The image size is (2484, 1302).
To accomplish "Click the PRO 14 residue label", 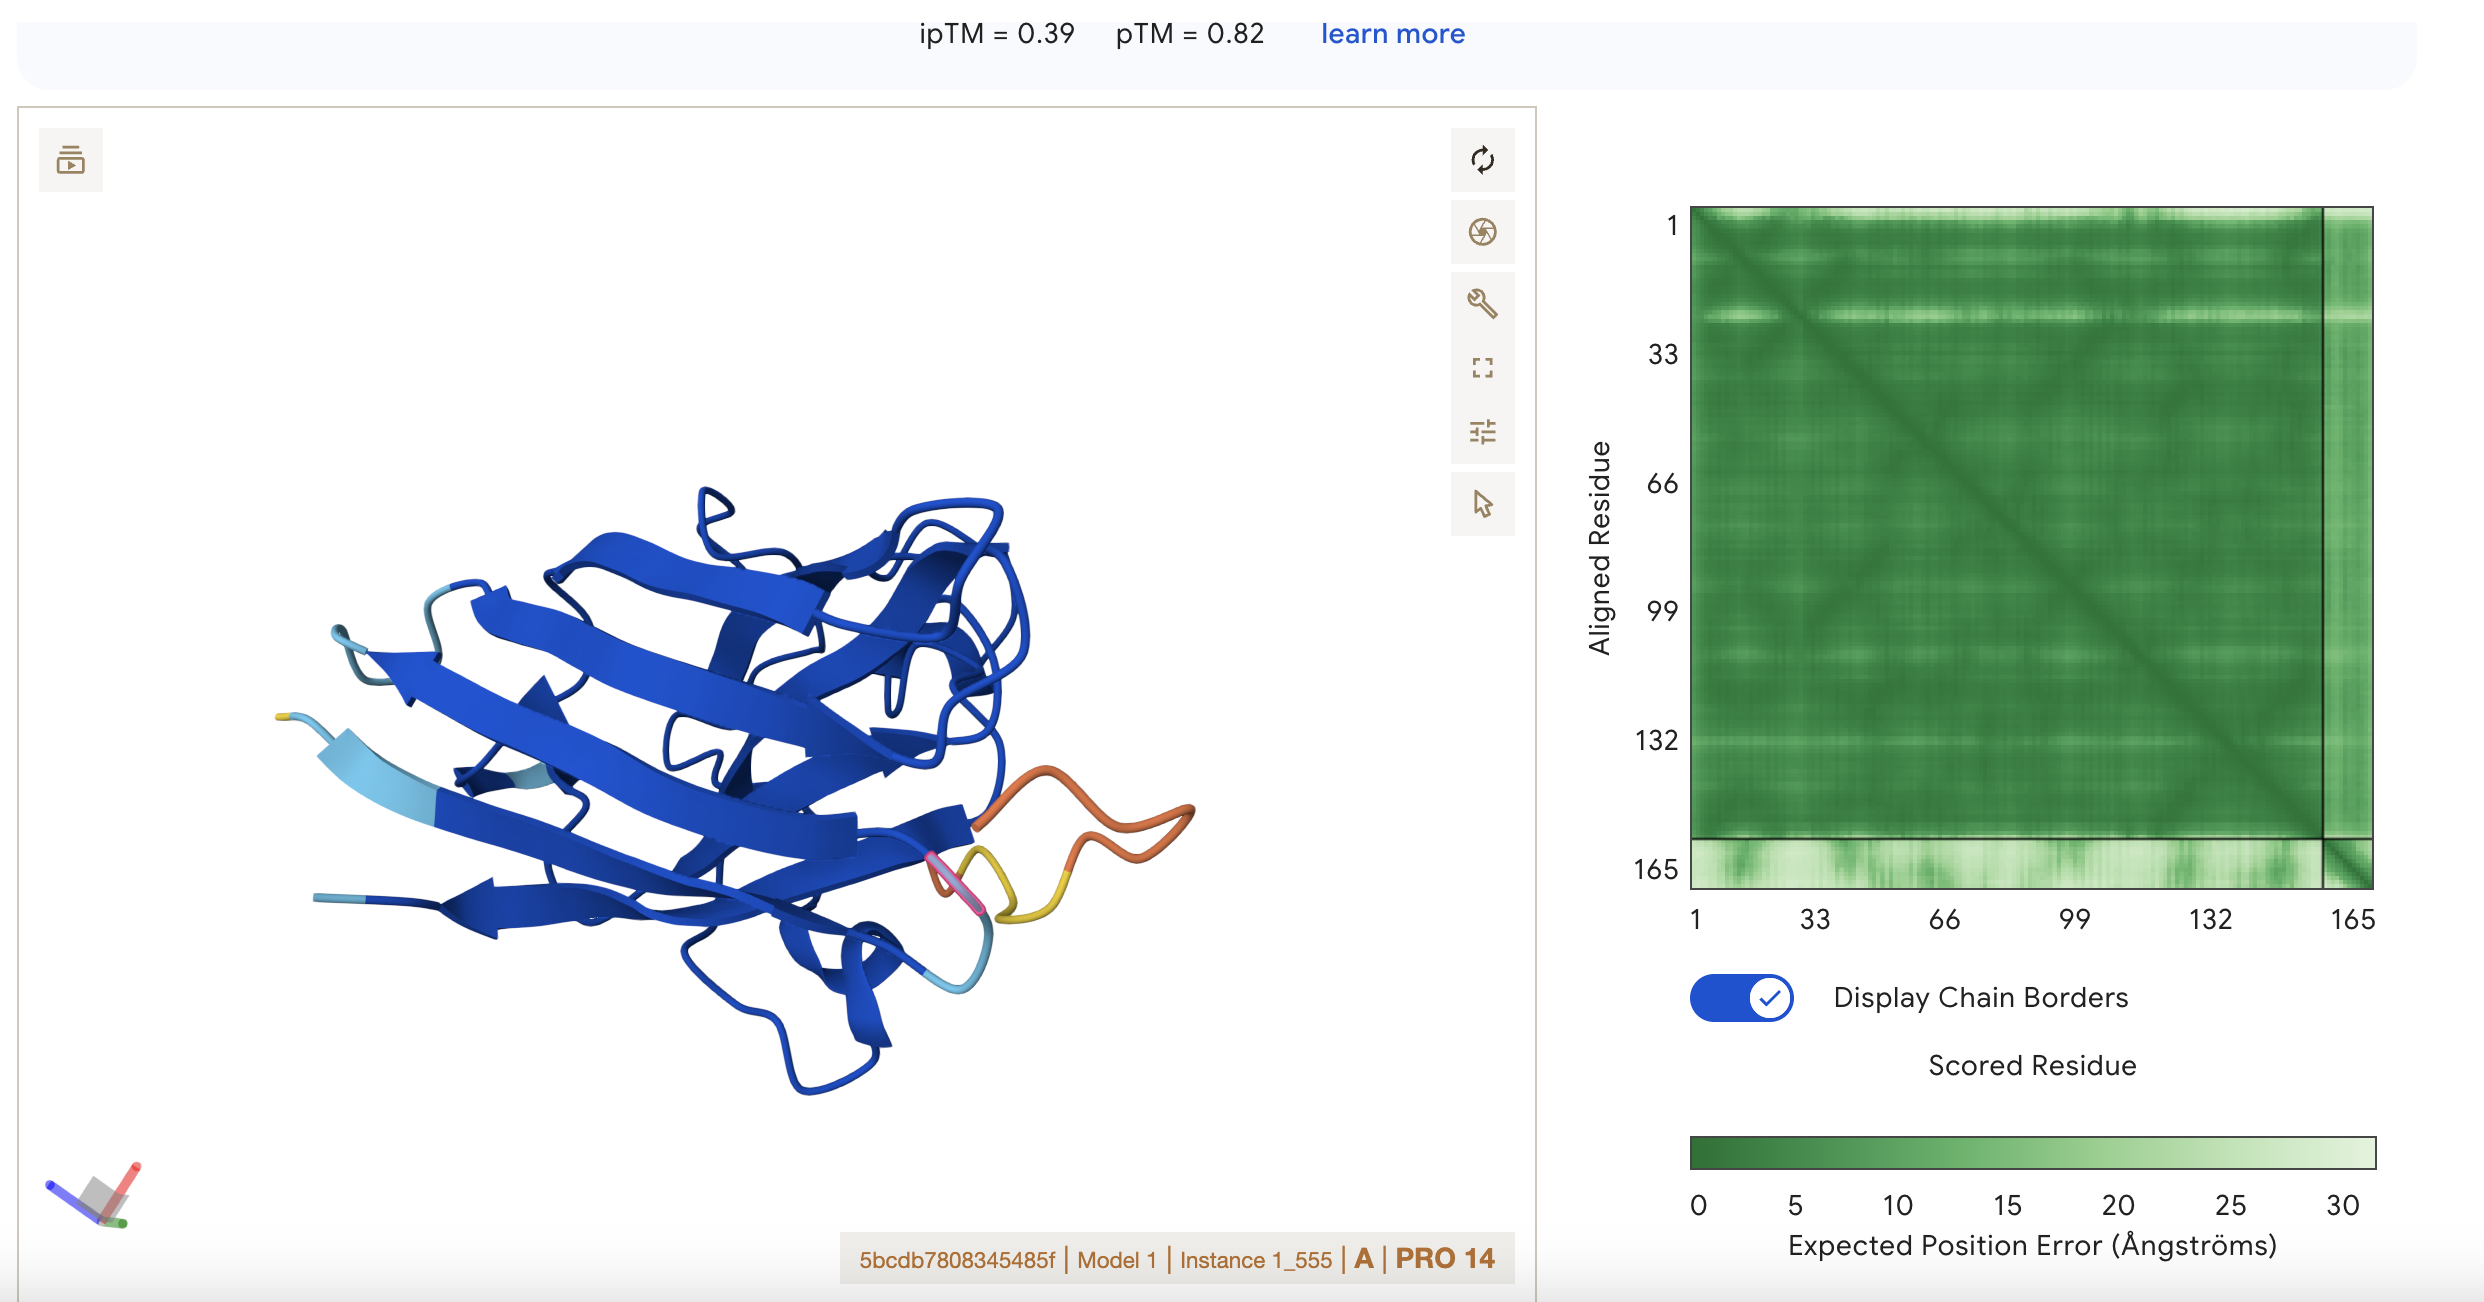I will point(1445,1259).
